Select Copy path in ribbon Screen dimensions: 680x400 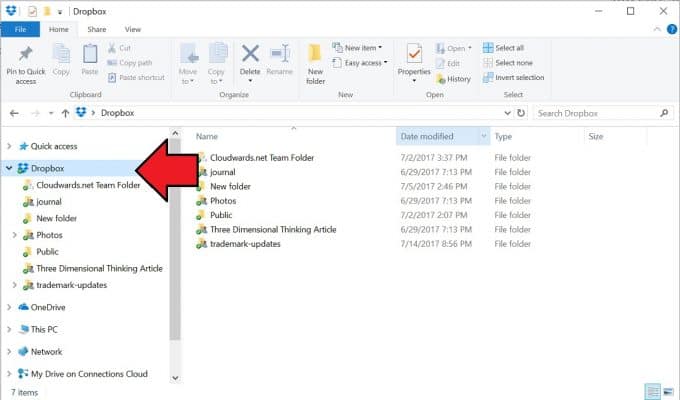(129, 63)
